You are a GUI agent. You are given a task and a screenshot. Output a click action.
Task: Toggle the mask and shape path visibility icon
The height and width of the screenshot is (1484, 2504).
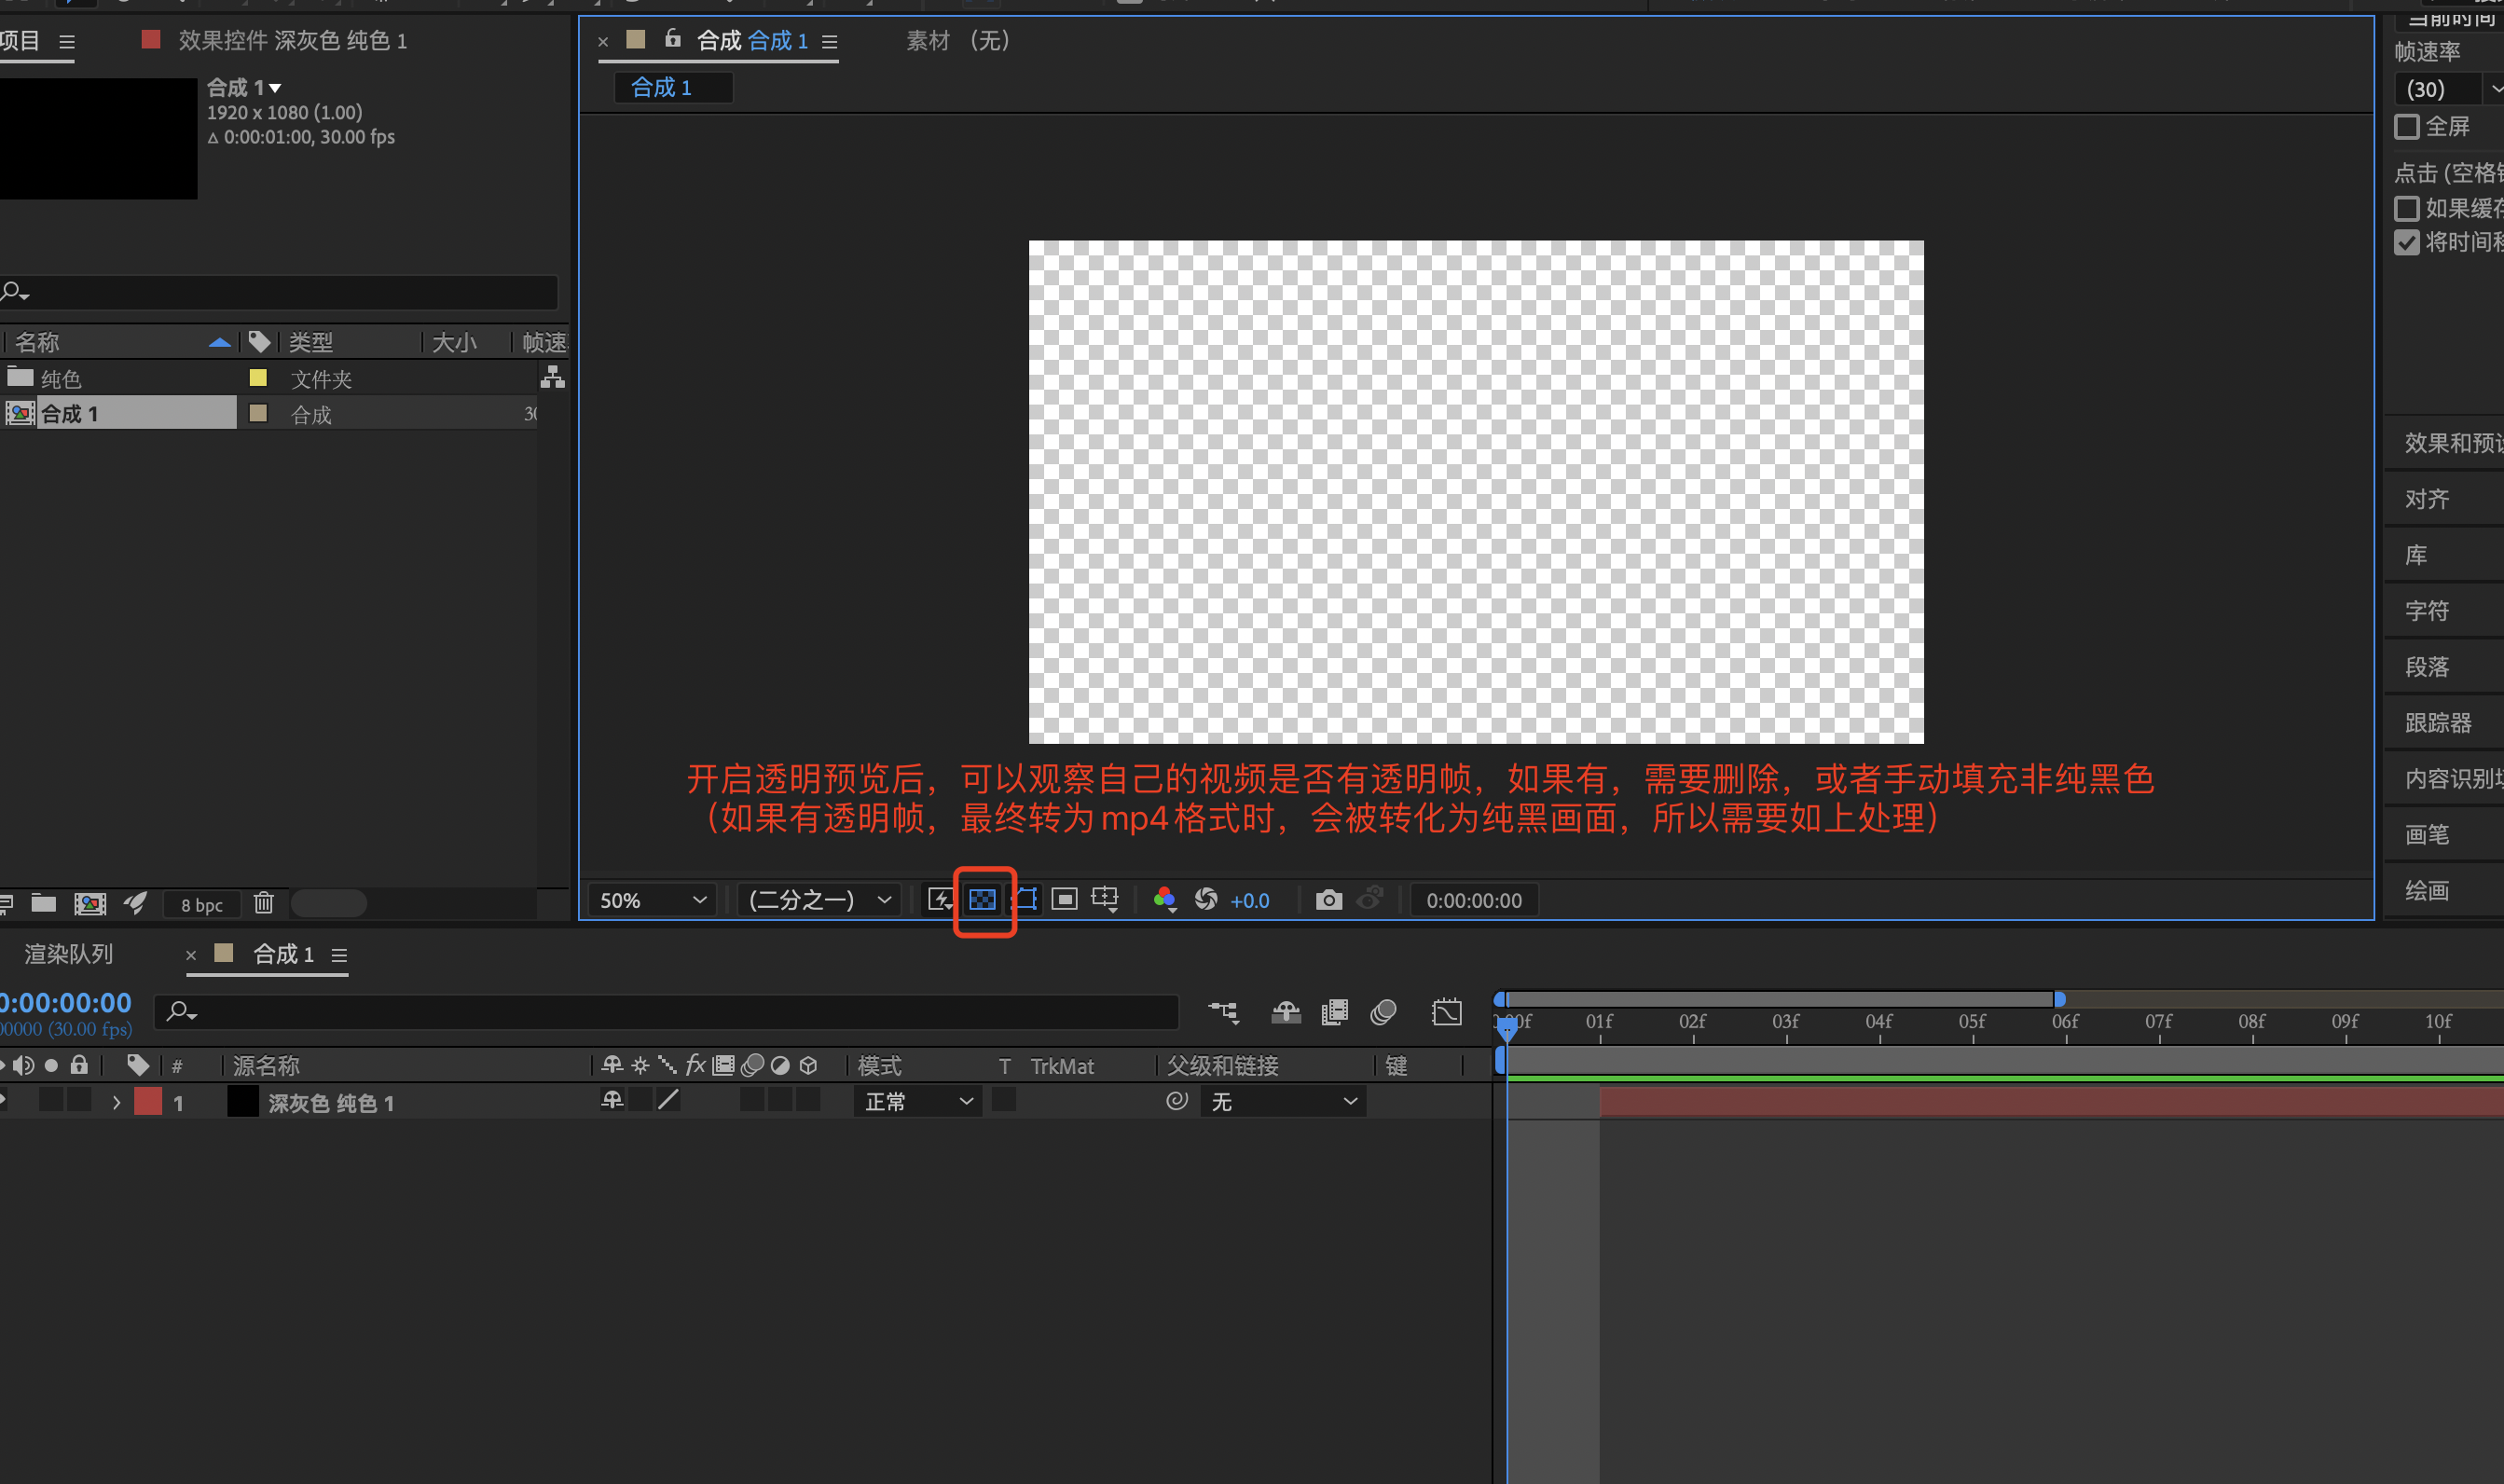click(1026, 900)
